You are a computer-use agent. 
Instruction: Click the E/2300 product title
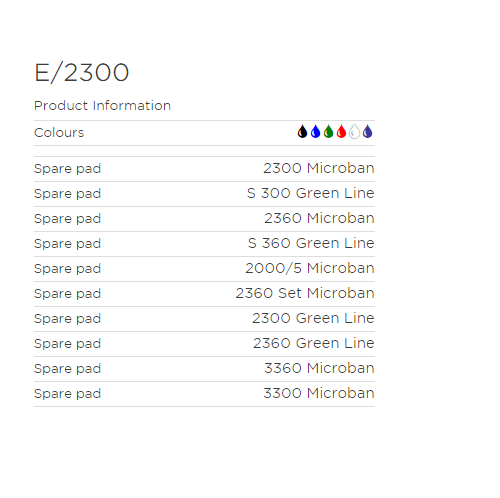[82, 73]
